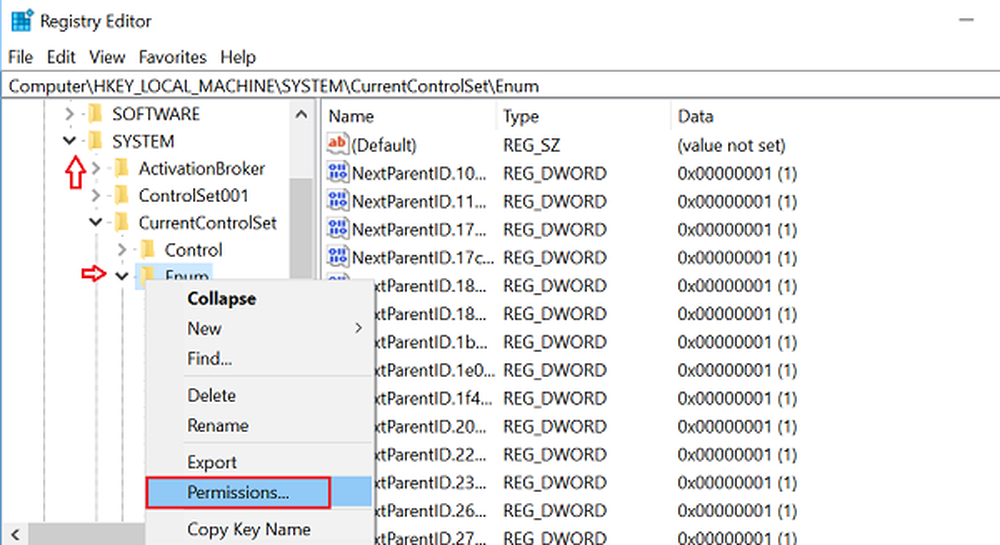The image size is (1000, 545).
Task: Click the Registry Editor app icon in title bar
Action: click(19, 18)
